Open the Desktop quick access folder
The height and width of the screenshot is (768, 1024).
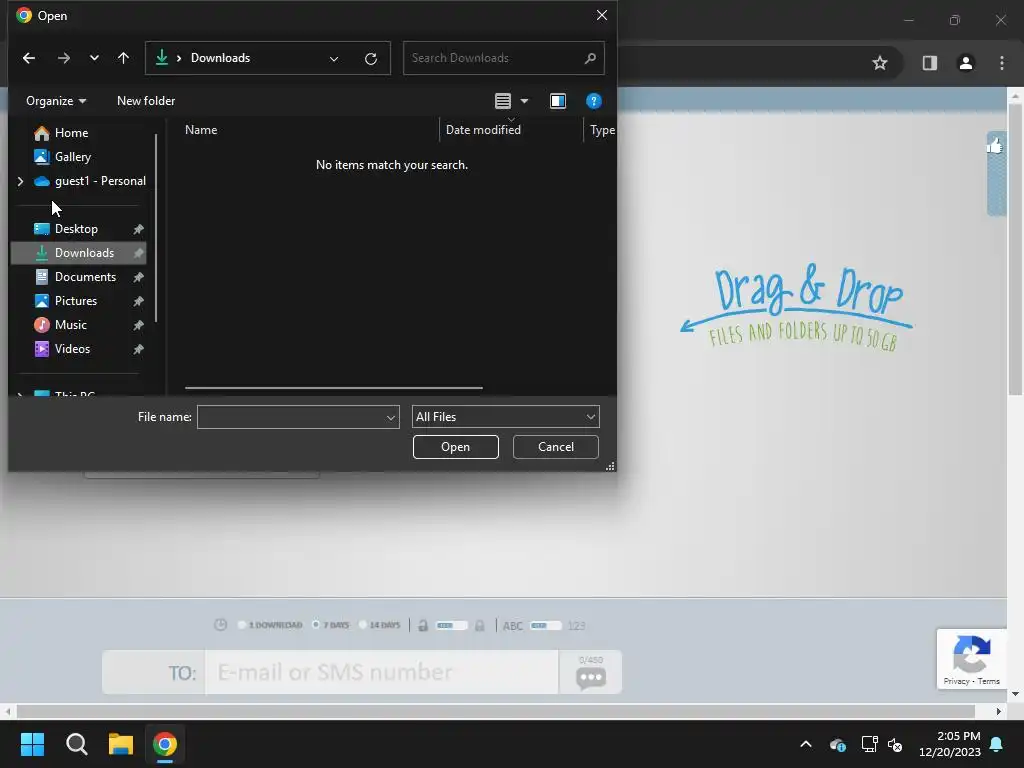click(x=76, y=229)
